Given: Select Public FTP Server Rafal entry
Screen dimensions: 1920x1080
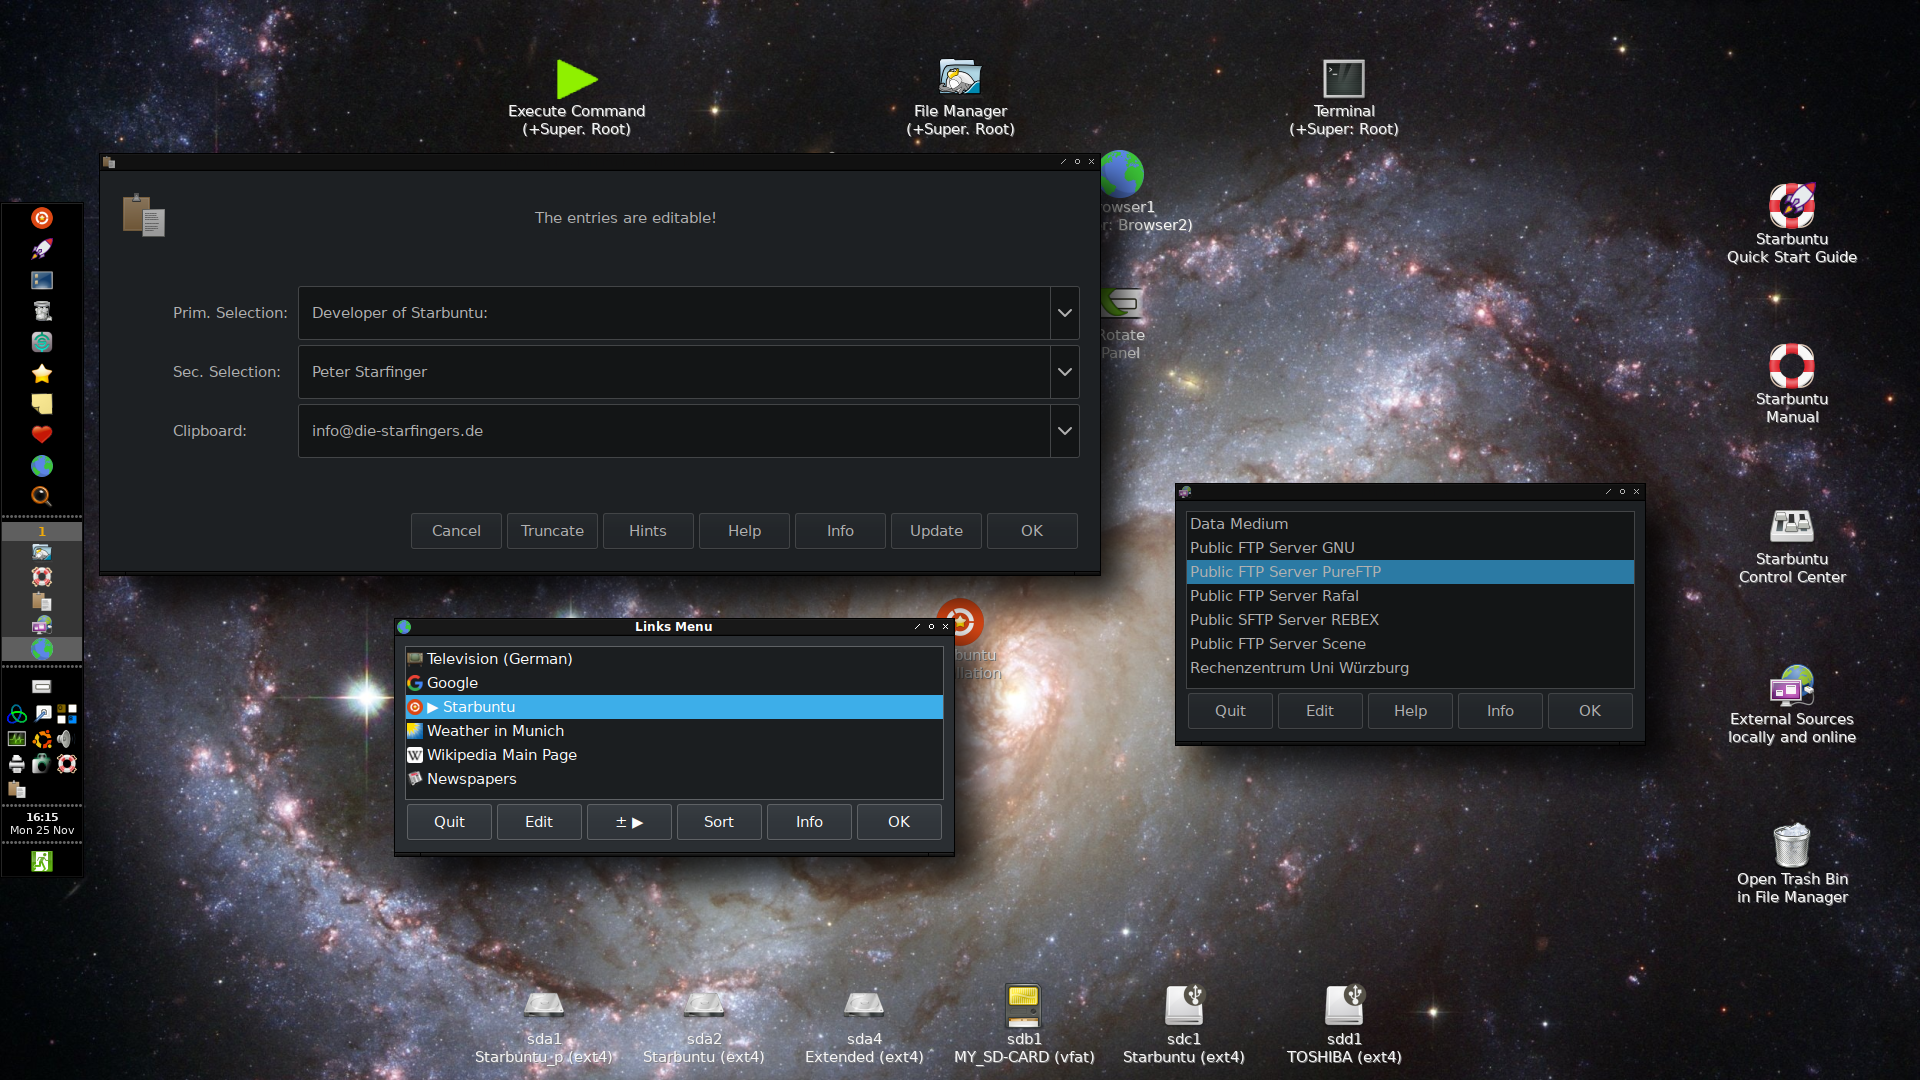Looking at the screenshot, I should click(x=1410, y=596).
